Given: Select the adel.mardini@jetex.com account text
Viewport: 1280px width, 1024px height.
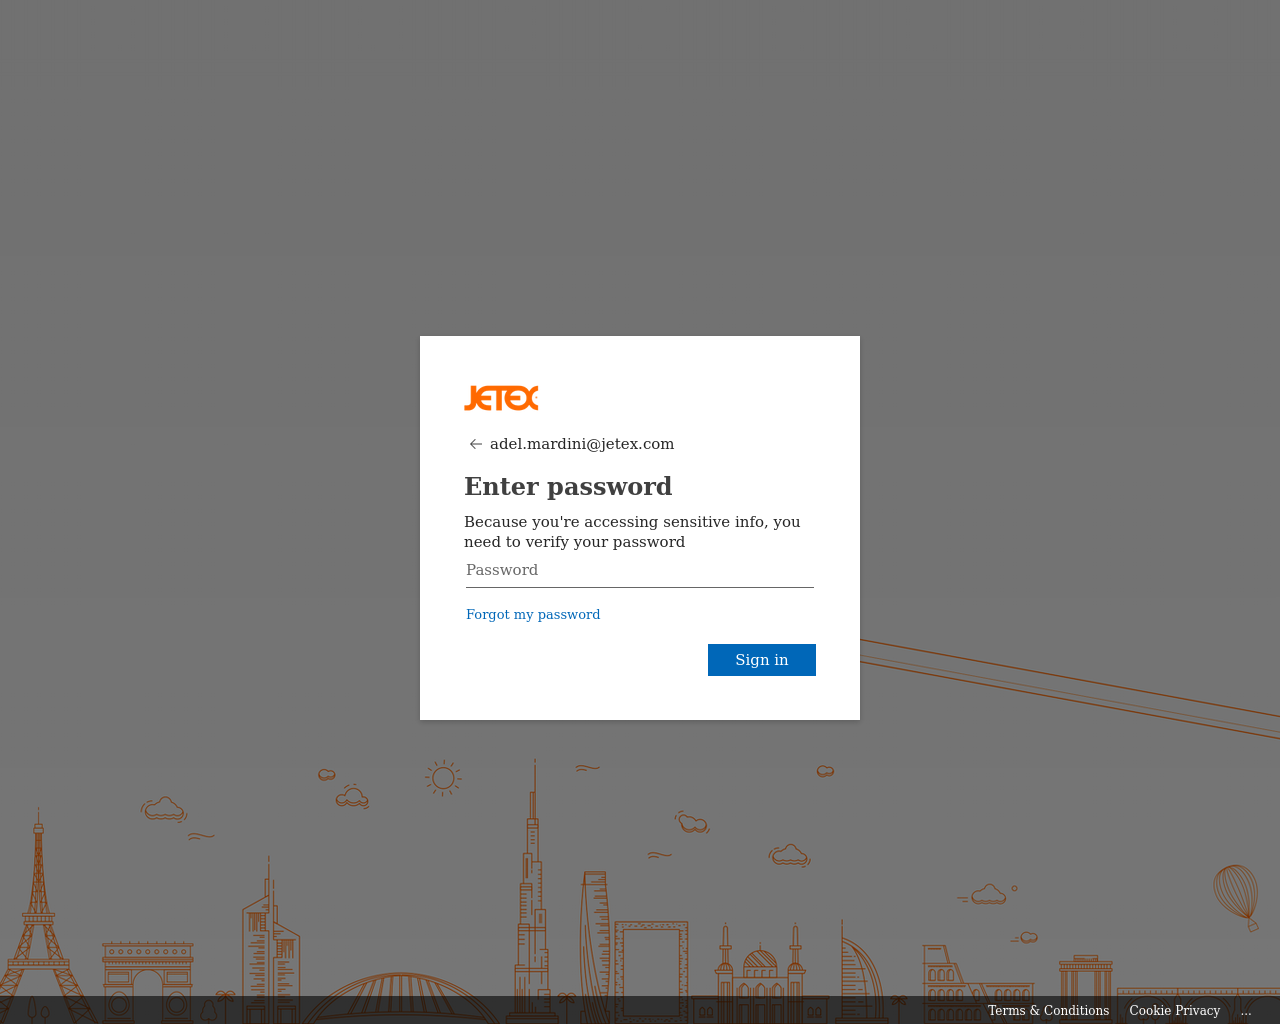Looking at the screenshot, I should point(582,444).
